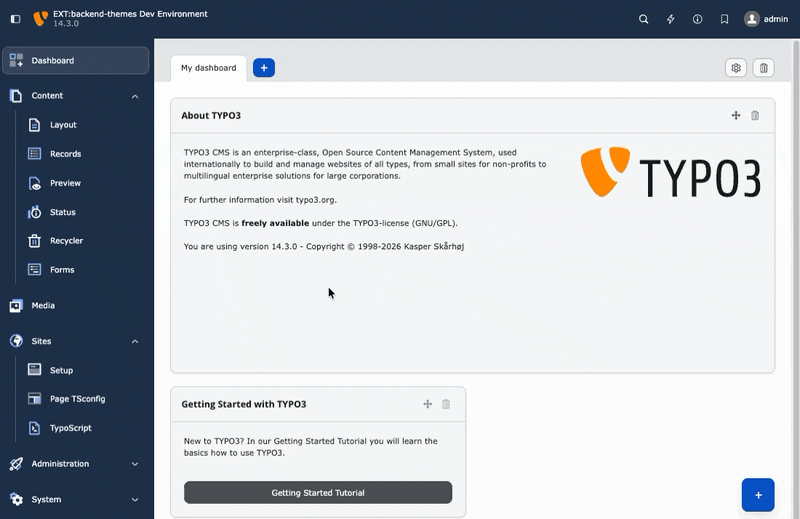Image resolution: width=800 pixels, height=519 pixels.
Task: Click the Sites globe icon
Action: point(16,341)
